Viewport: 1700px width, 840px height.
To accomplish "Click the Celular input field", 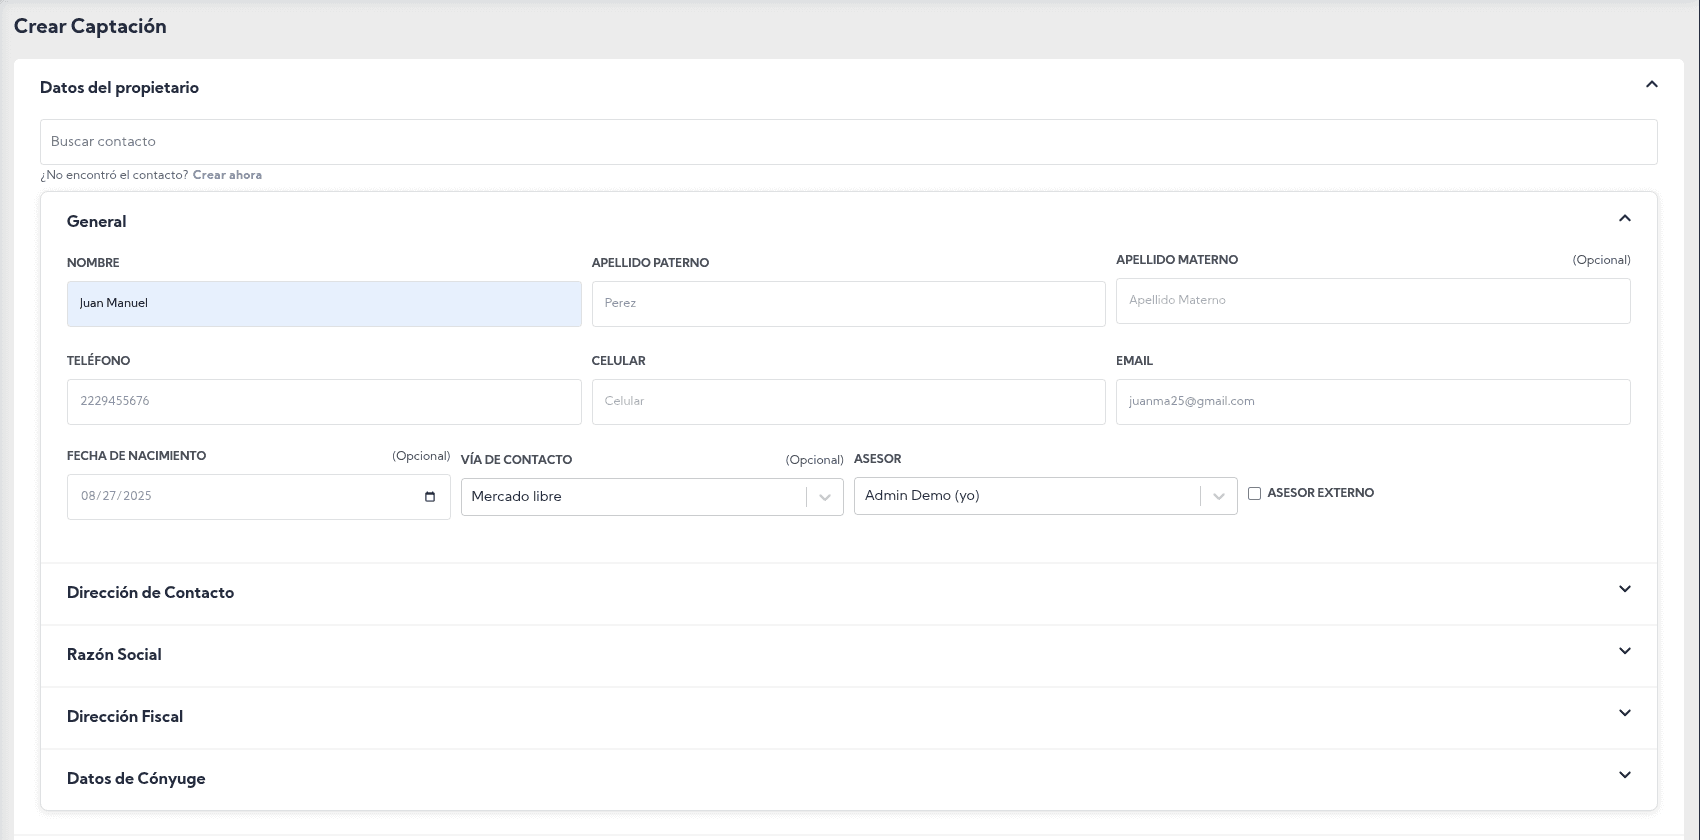I will click(848, 402).
